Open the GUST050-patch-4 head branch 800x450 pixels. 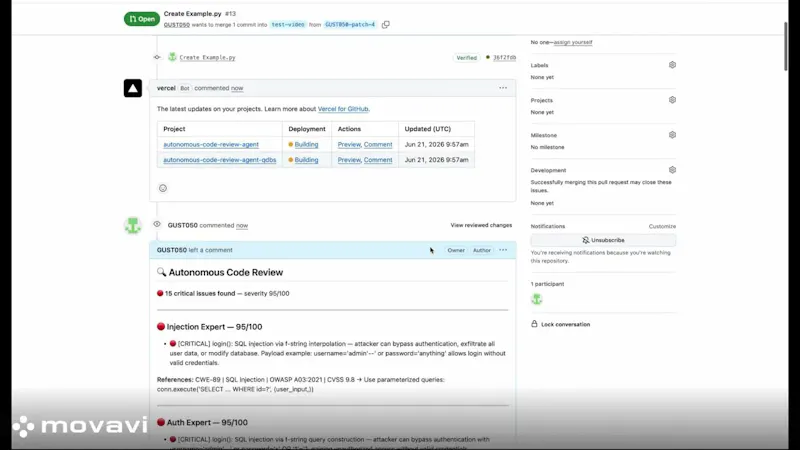coord(350,24)
